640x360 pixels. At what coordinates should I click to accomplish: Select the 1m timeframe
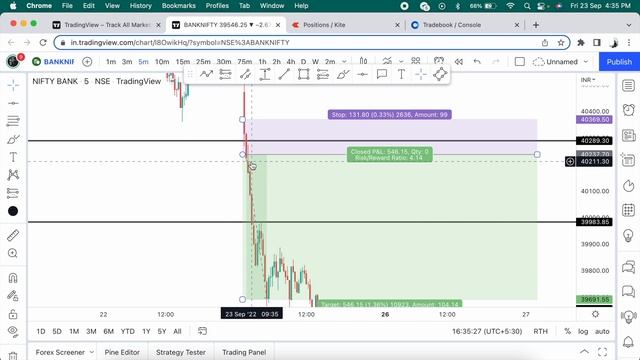pyautogui.click(x=111, y=62)
